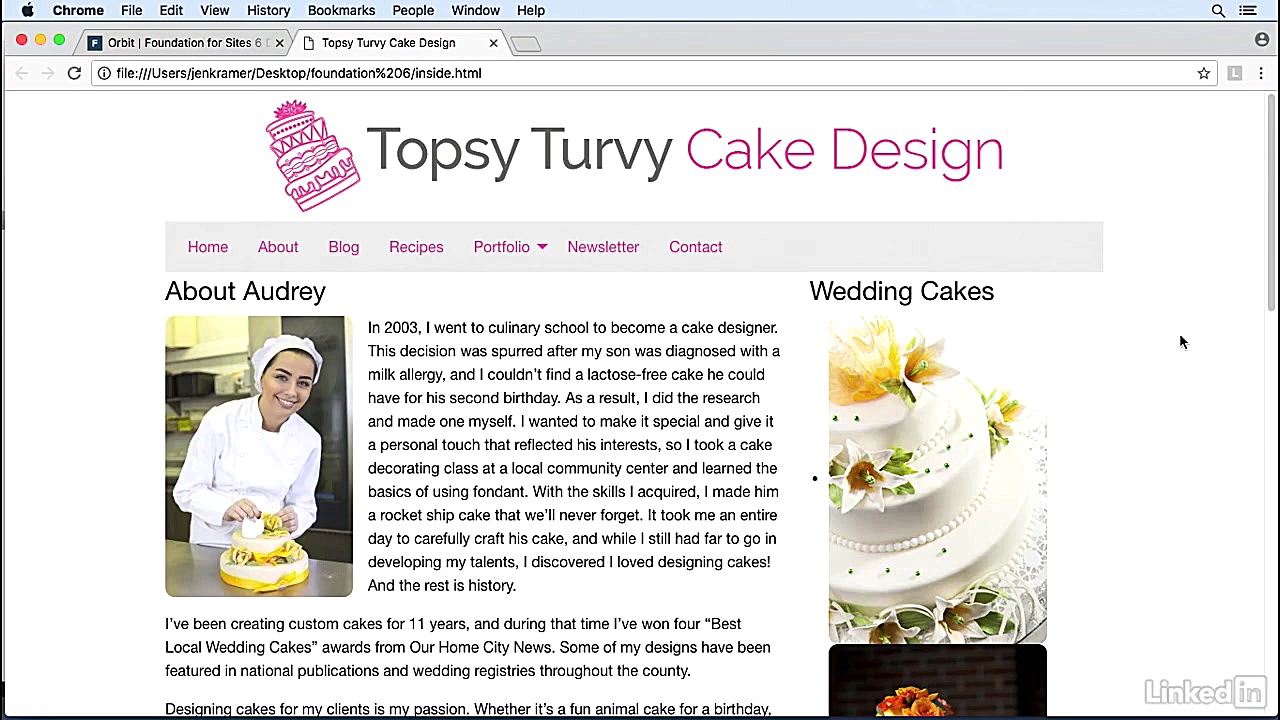Open the Chrome profile icon
This screenshot has width=1280, height=720.
(x=1262, y=40)
